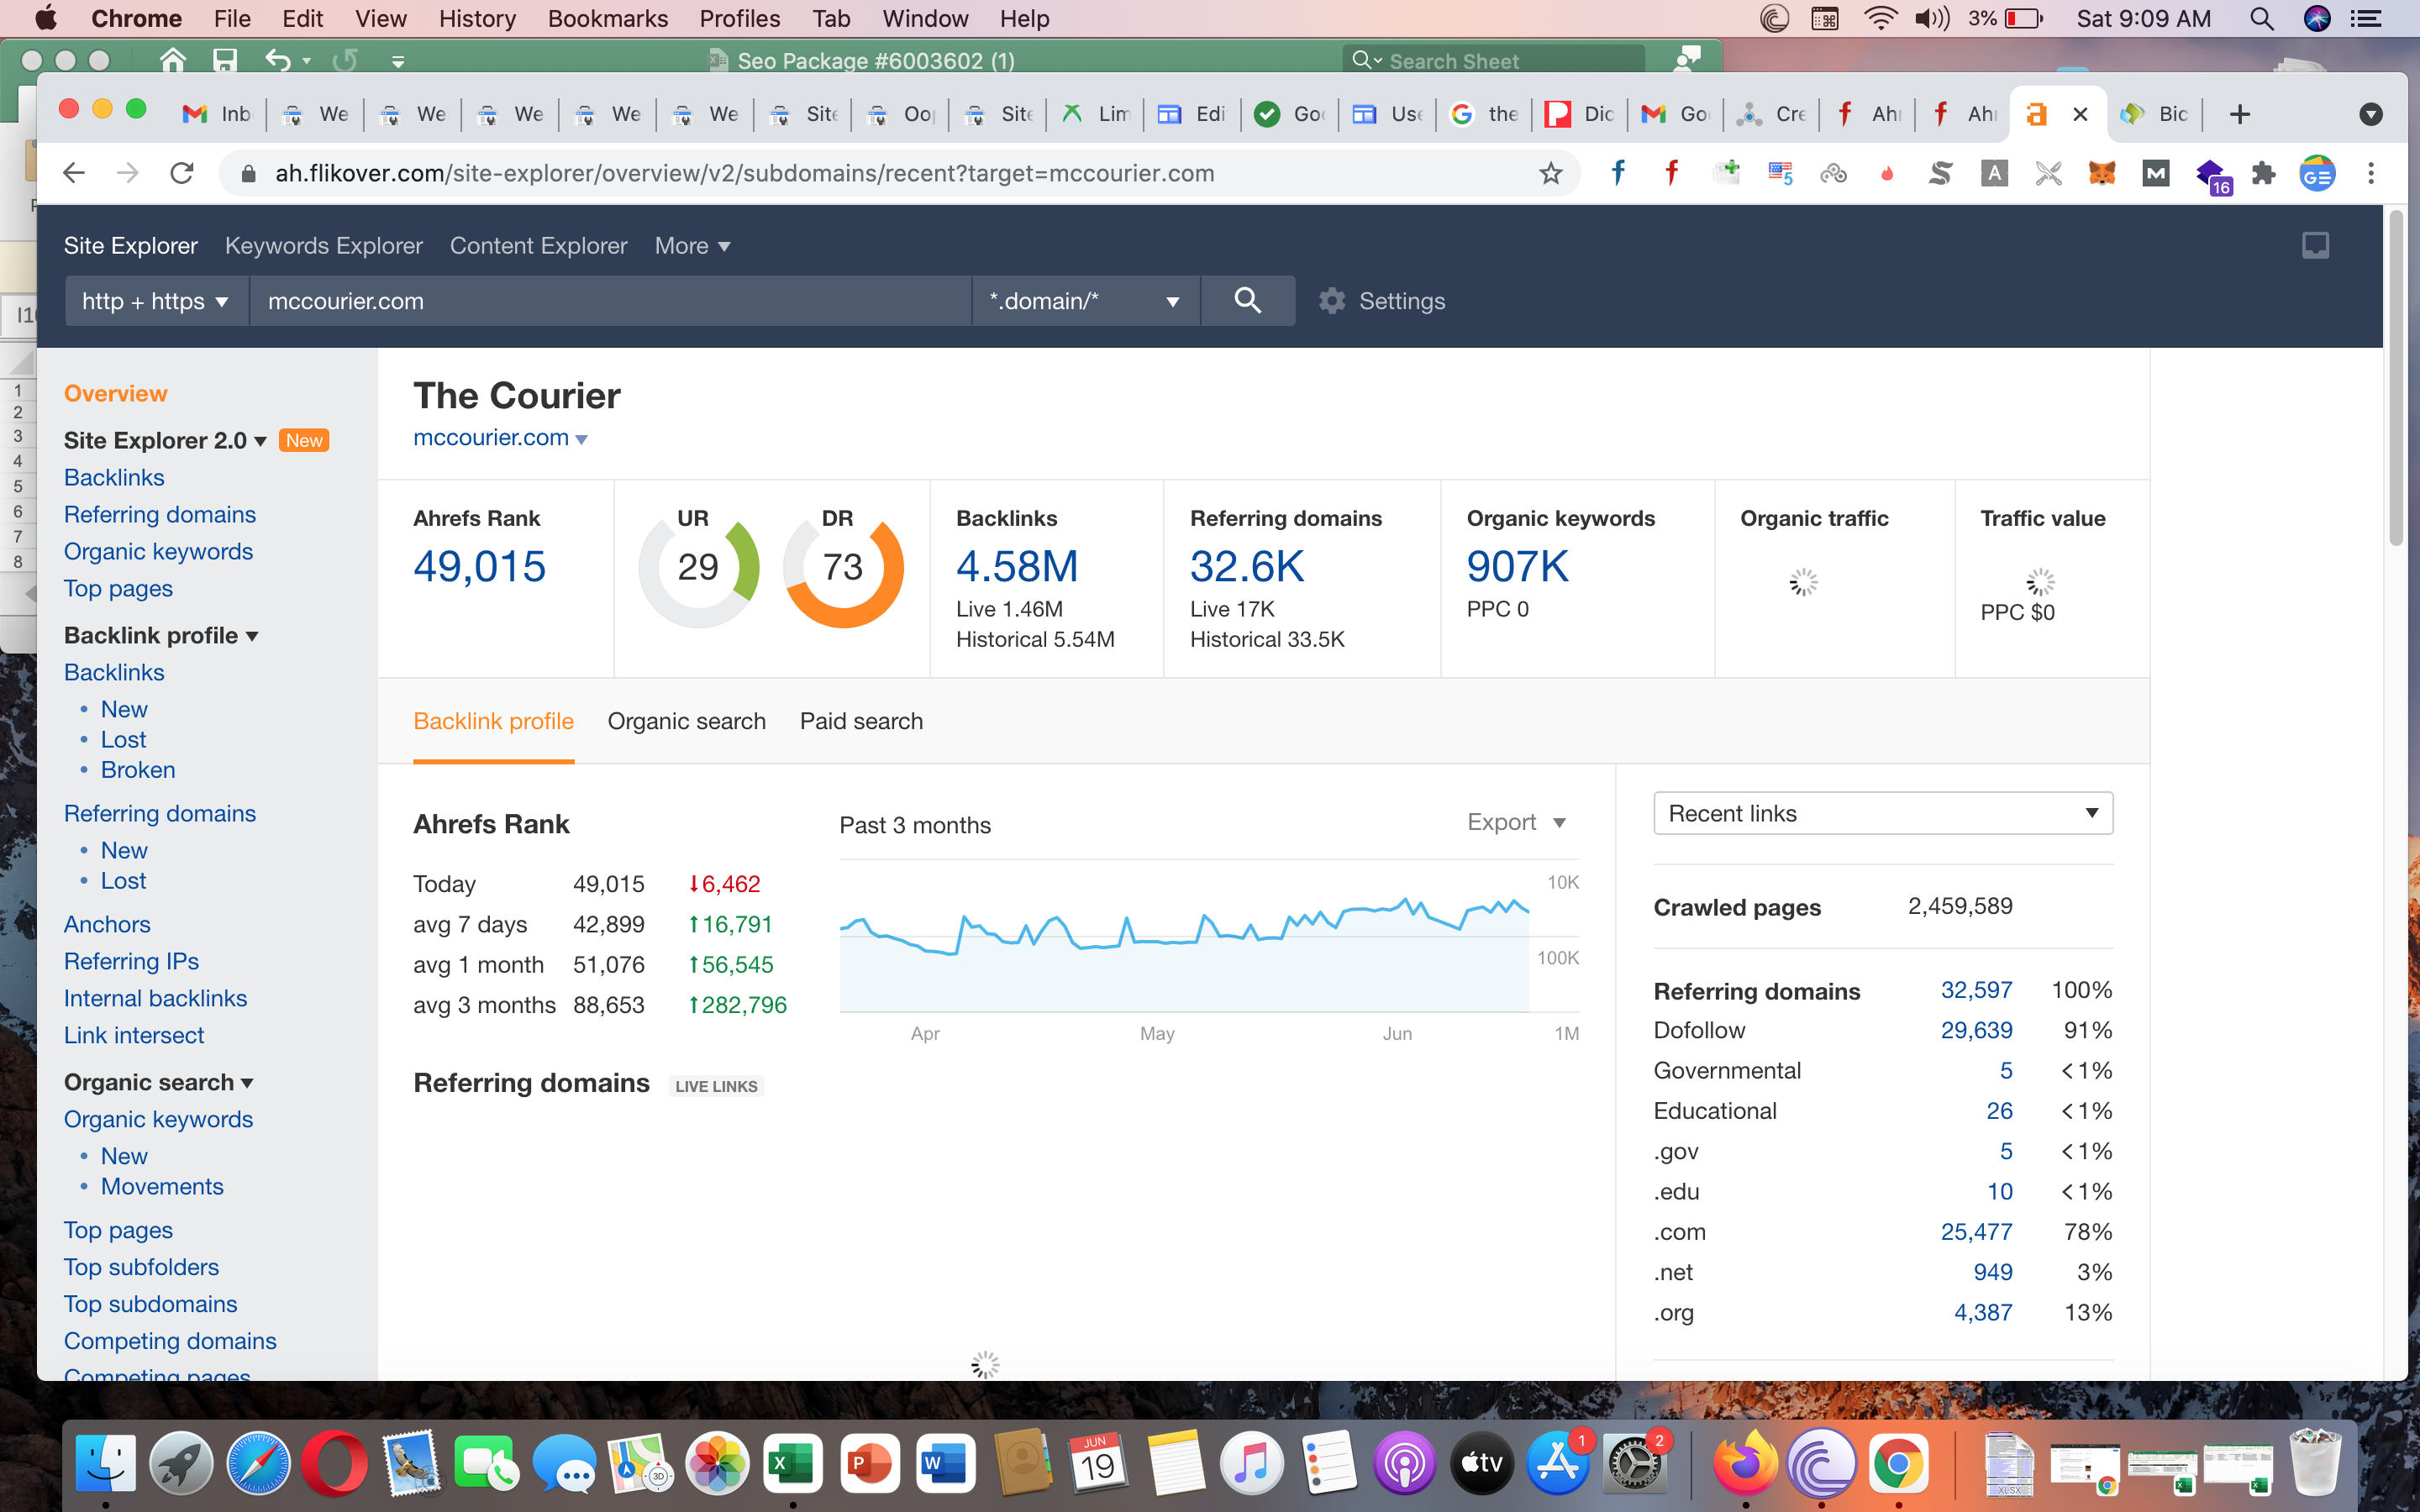2420x1512 pixels.
Task: Open the More menu in top navigation
Action: pos(692,245)
